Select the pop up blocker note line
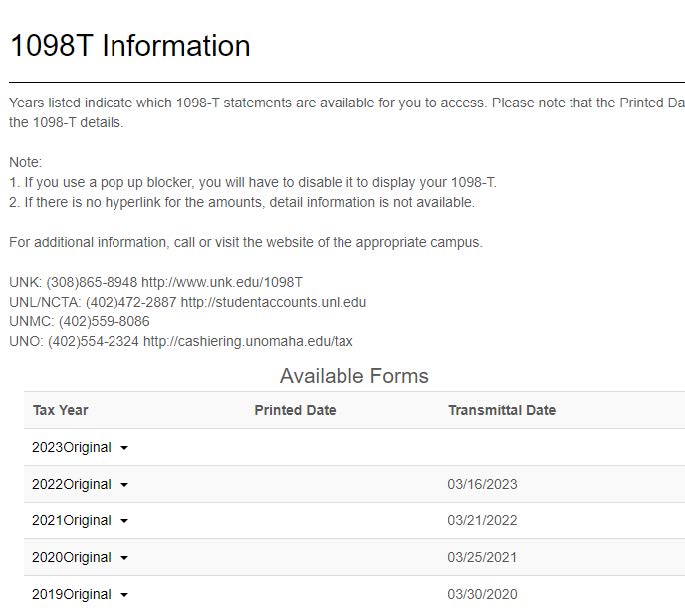The height and width of the screenshot is (613, 685). [x=253, y=182]
